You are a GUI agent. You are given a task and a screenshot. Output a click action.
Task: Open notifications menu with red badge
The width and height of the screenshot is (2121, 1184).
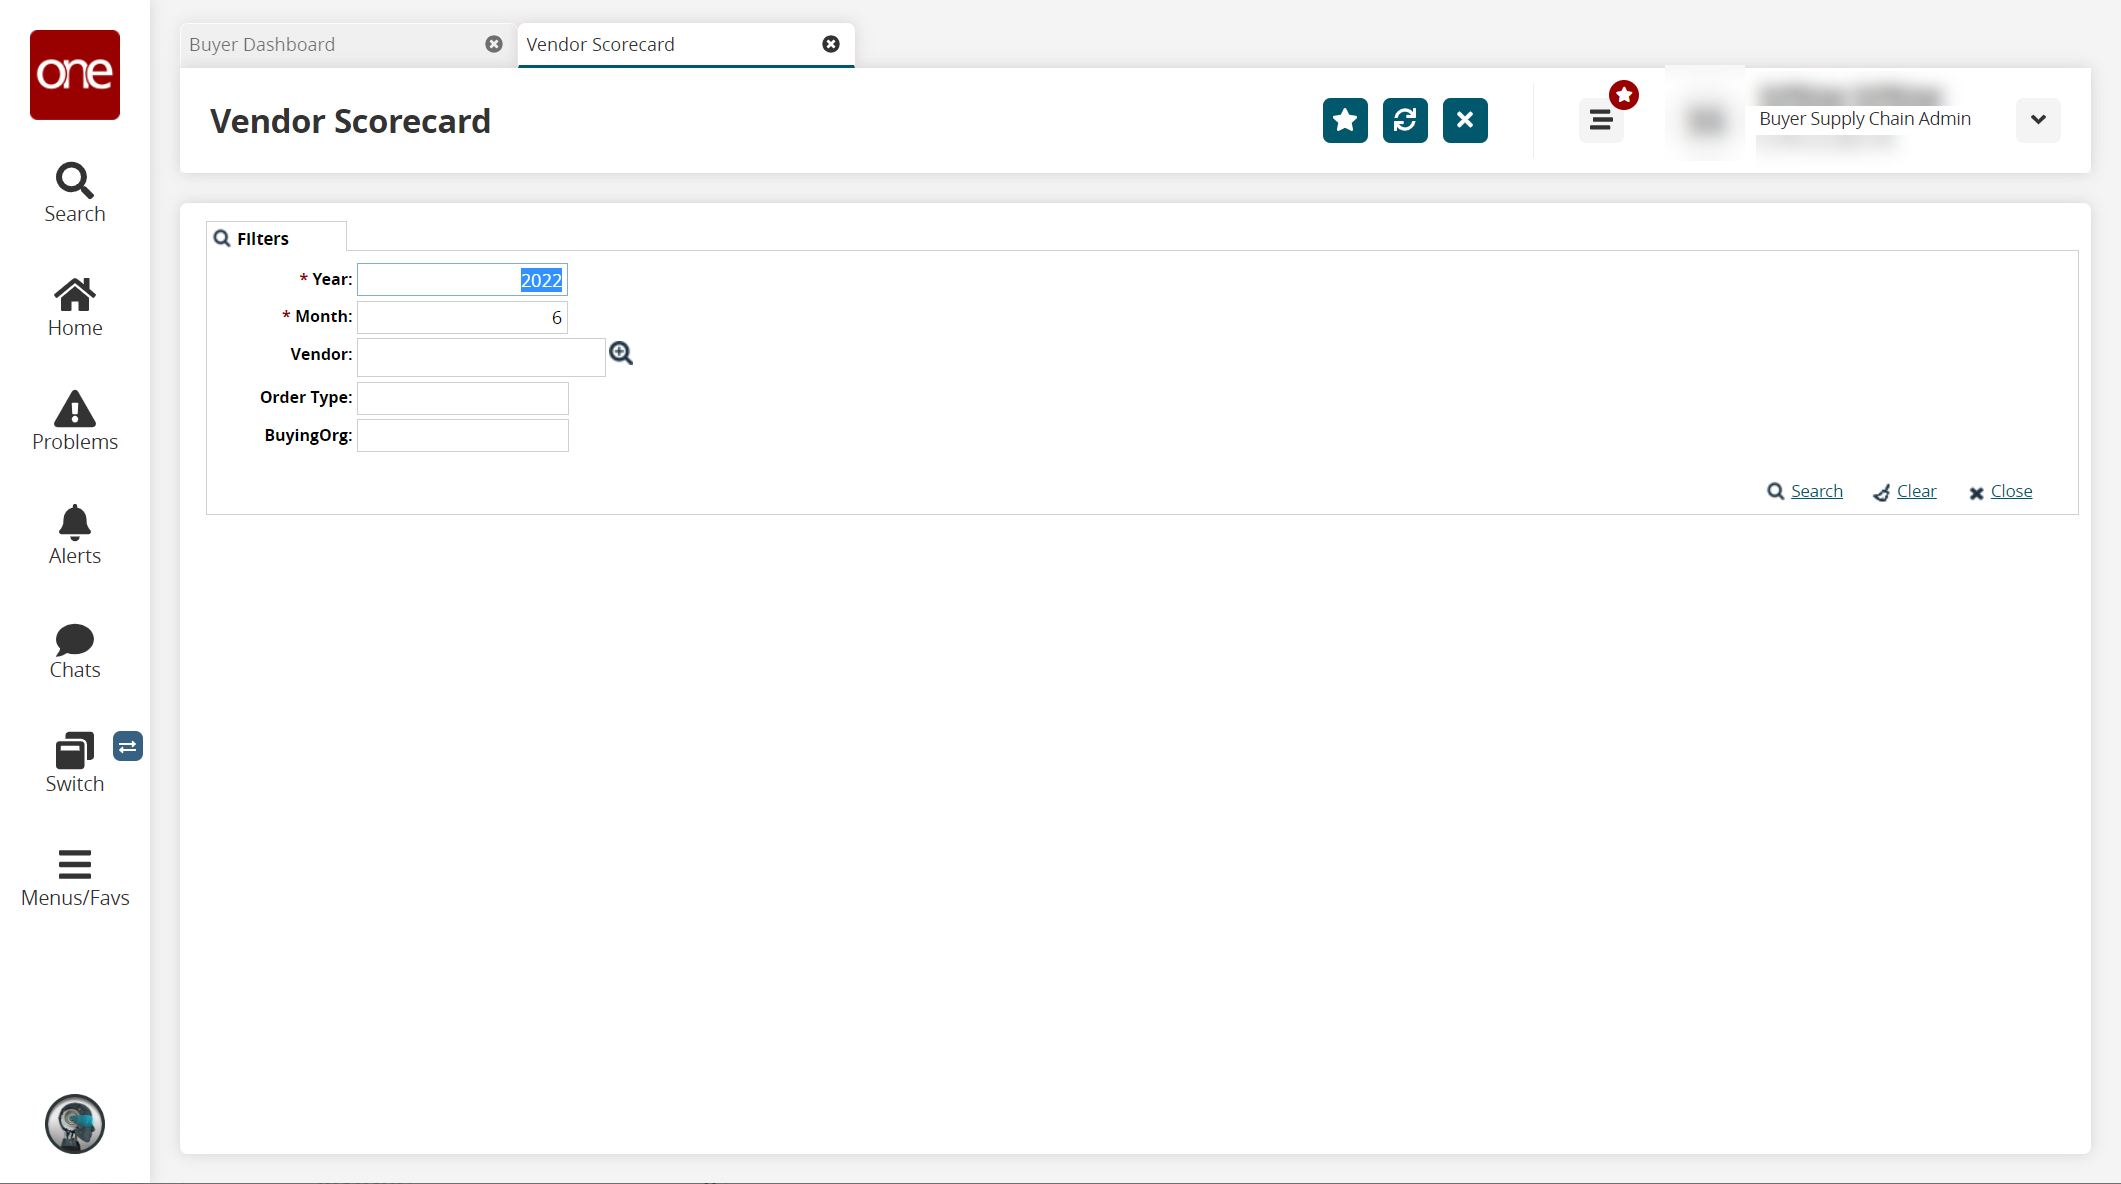tap(1601, 121)
